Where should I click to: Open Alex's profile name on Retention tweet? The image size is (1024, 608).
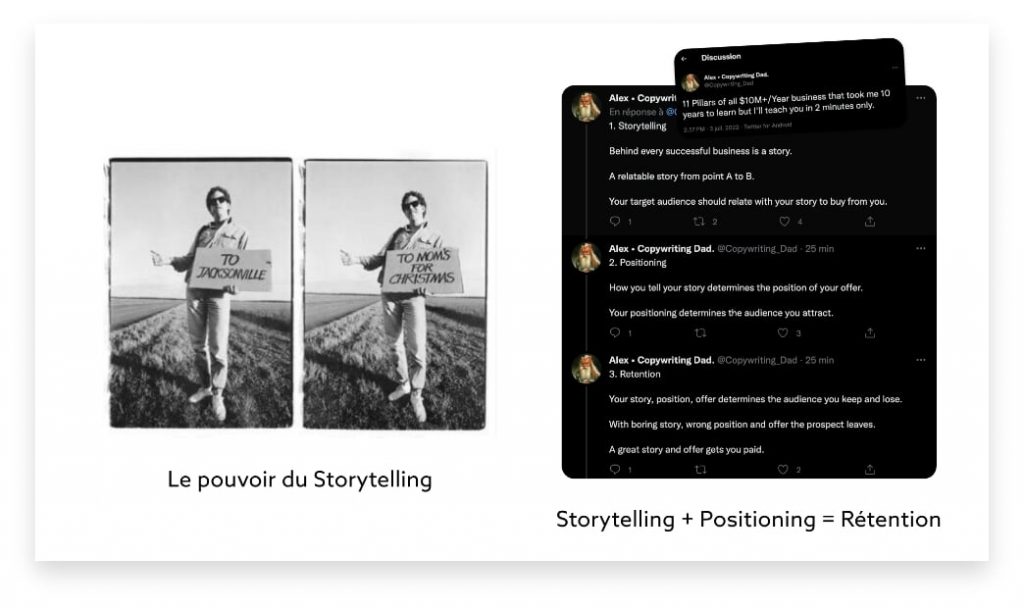pos(661,360)
